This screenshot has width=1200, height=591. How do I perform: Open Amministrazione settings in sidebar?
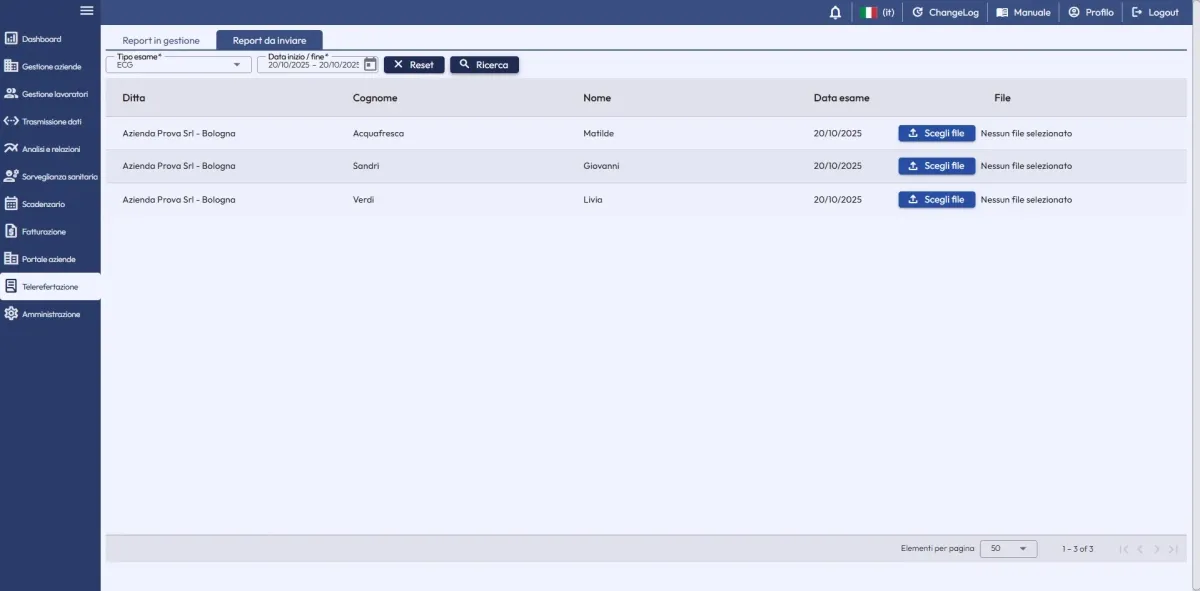[x=50, y=314]
